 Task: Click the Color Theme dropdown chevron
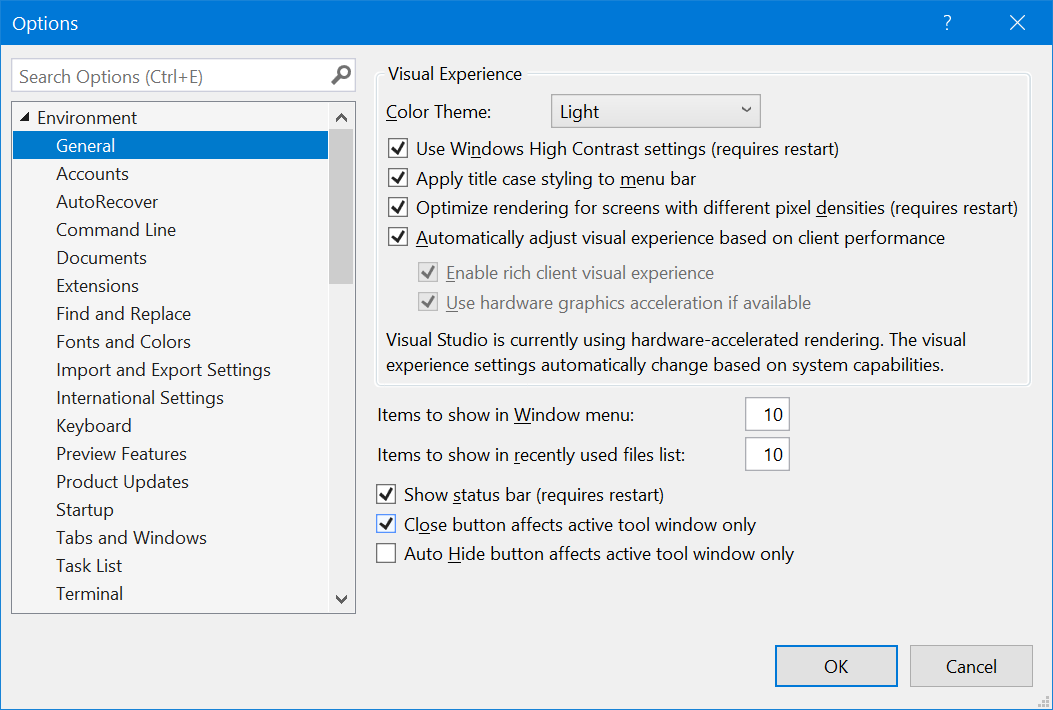click(746, 110)
